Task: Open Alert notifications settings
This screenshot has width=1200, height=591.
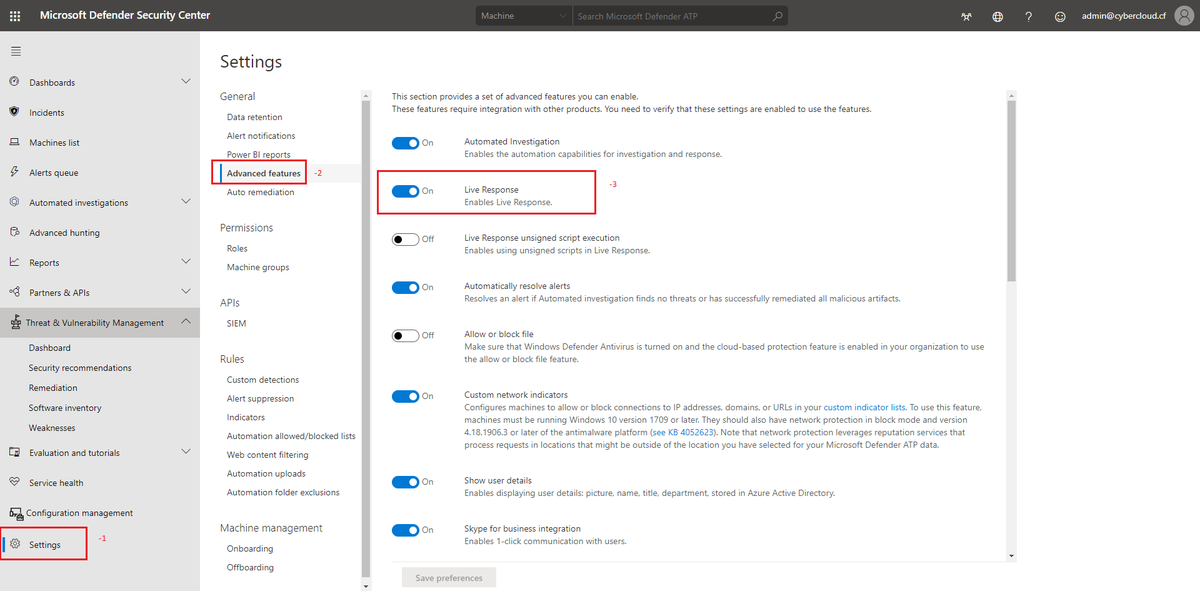Action: click(x=261, y=136)
